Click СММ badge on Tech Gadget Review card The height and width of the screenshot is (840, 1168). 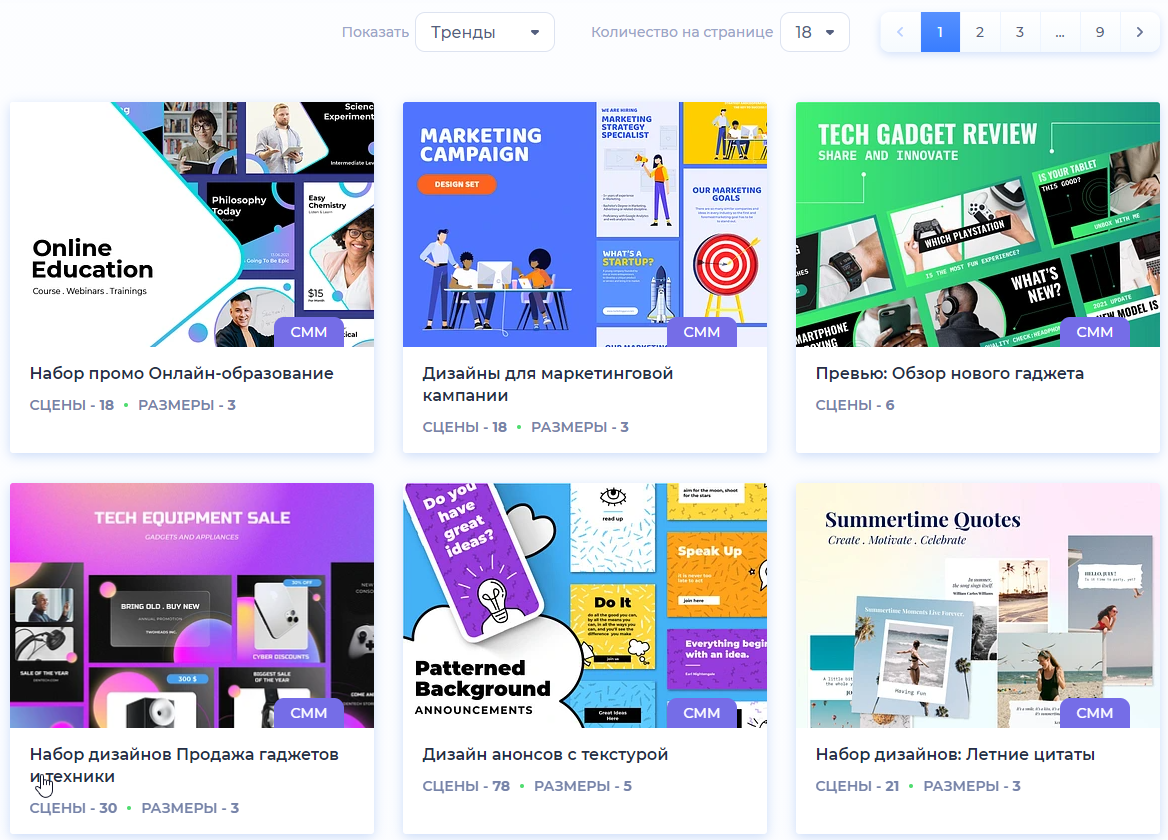[1095, 332]
